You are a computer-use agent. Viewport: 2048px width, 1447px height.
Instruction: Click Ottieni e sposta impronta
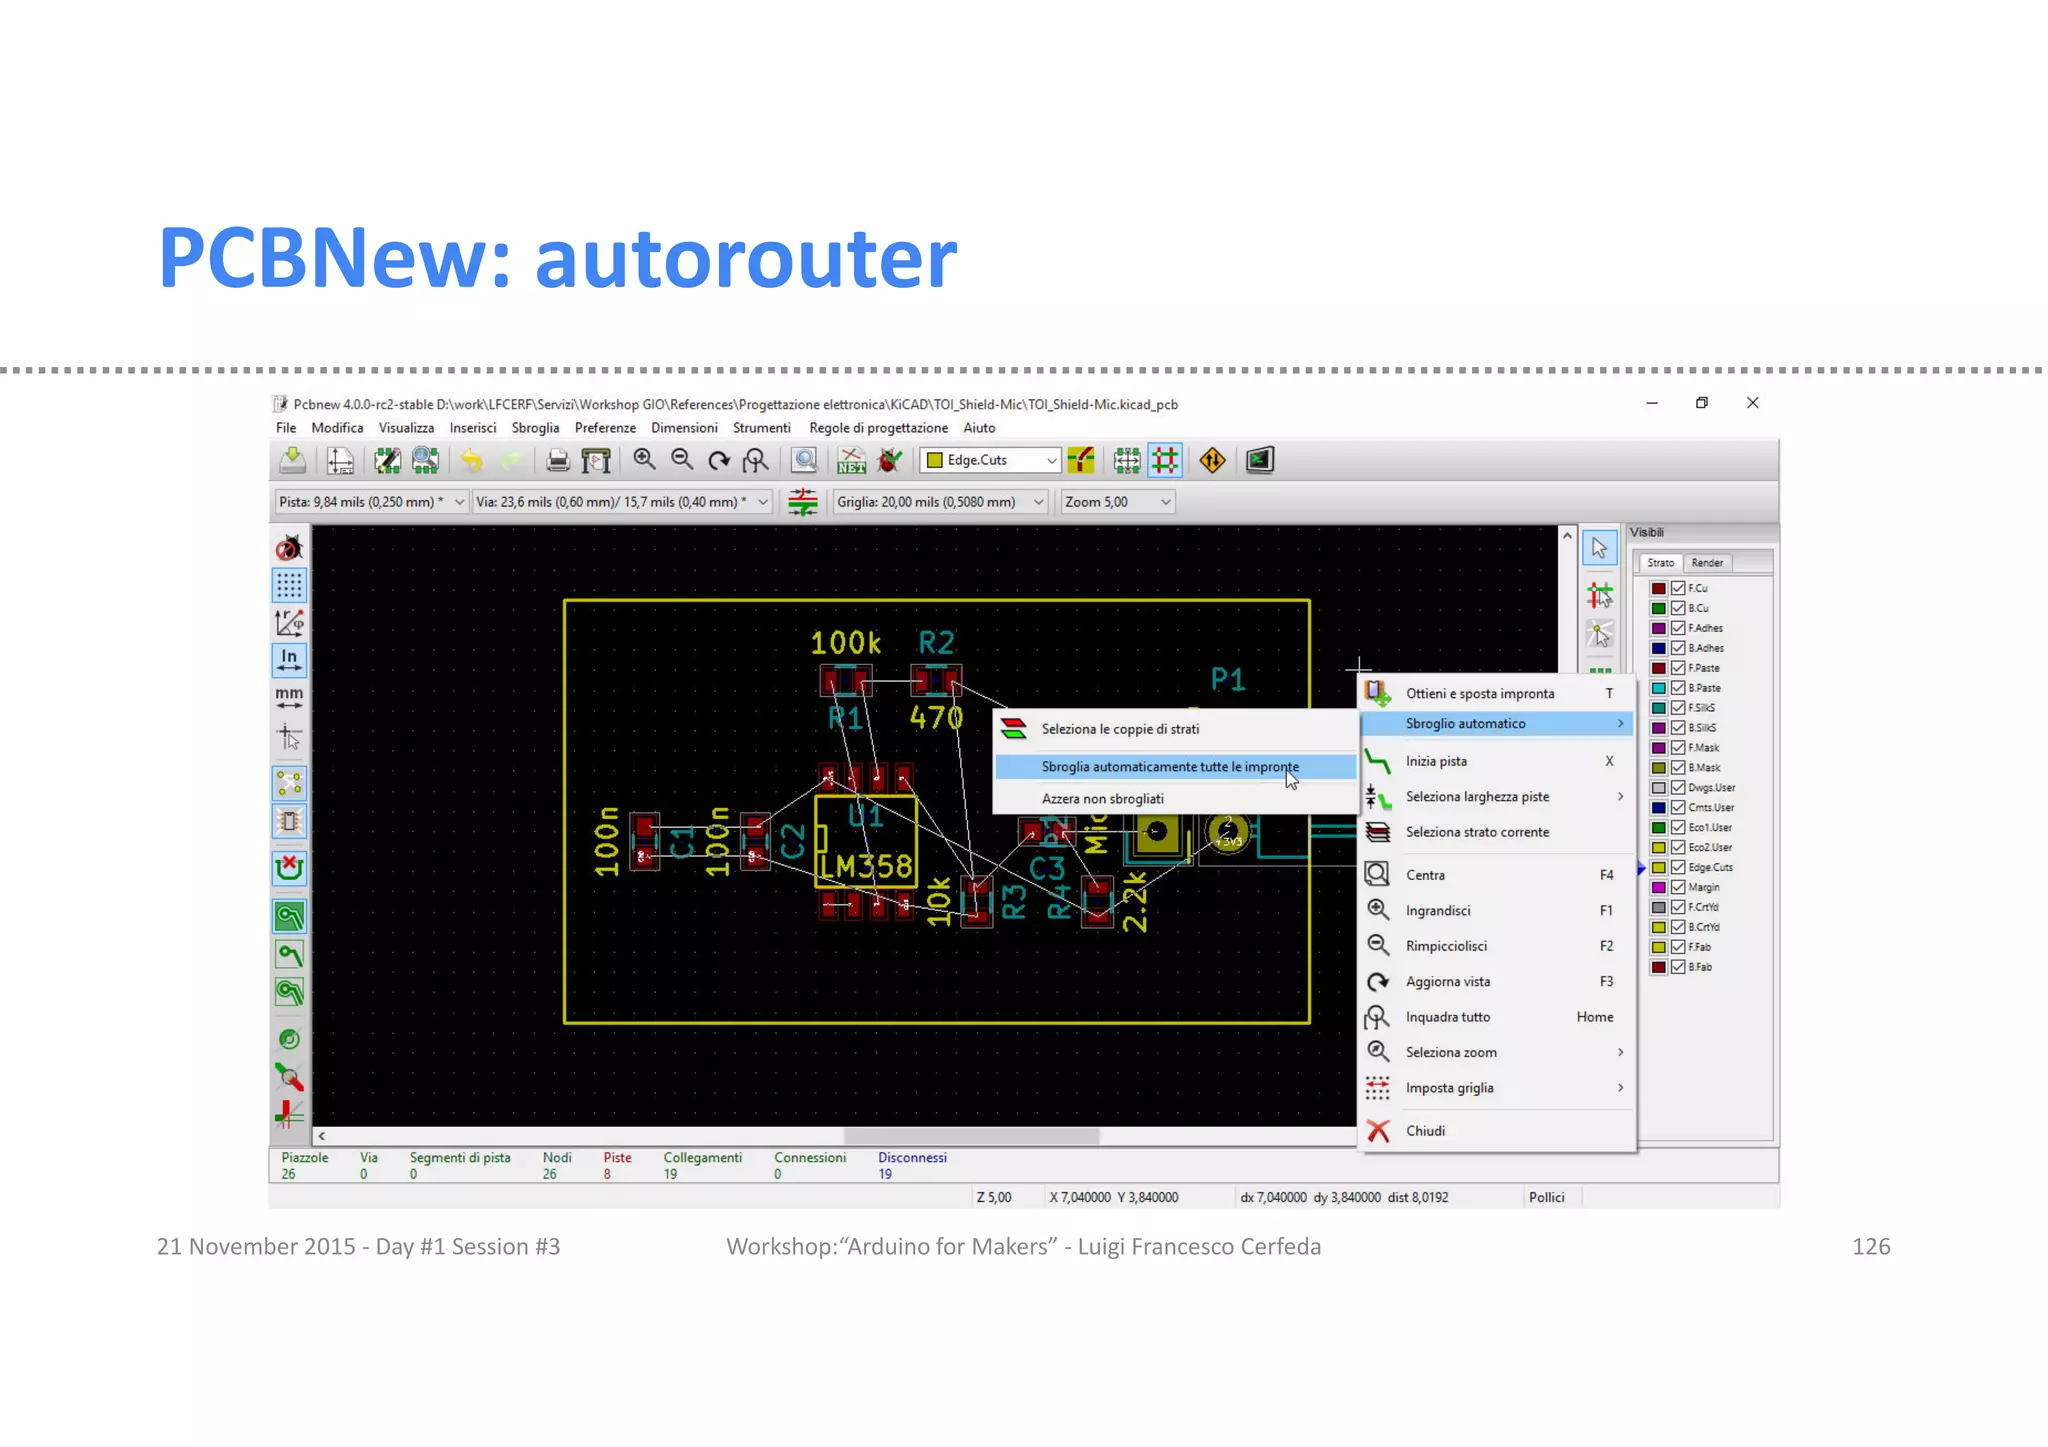1497,693
